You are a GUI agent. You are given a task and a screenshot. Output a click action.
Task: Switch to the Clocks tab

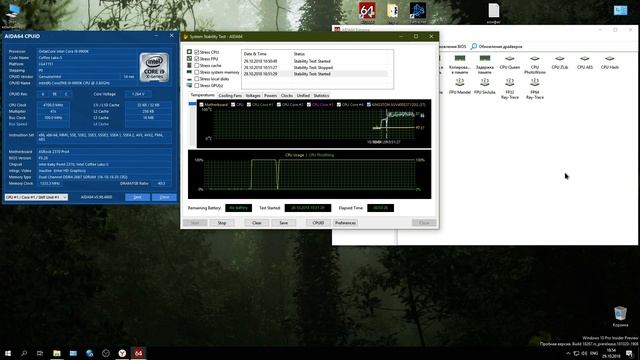tap(287, 96)
